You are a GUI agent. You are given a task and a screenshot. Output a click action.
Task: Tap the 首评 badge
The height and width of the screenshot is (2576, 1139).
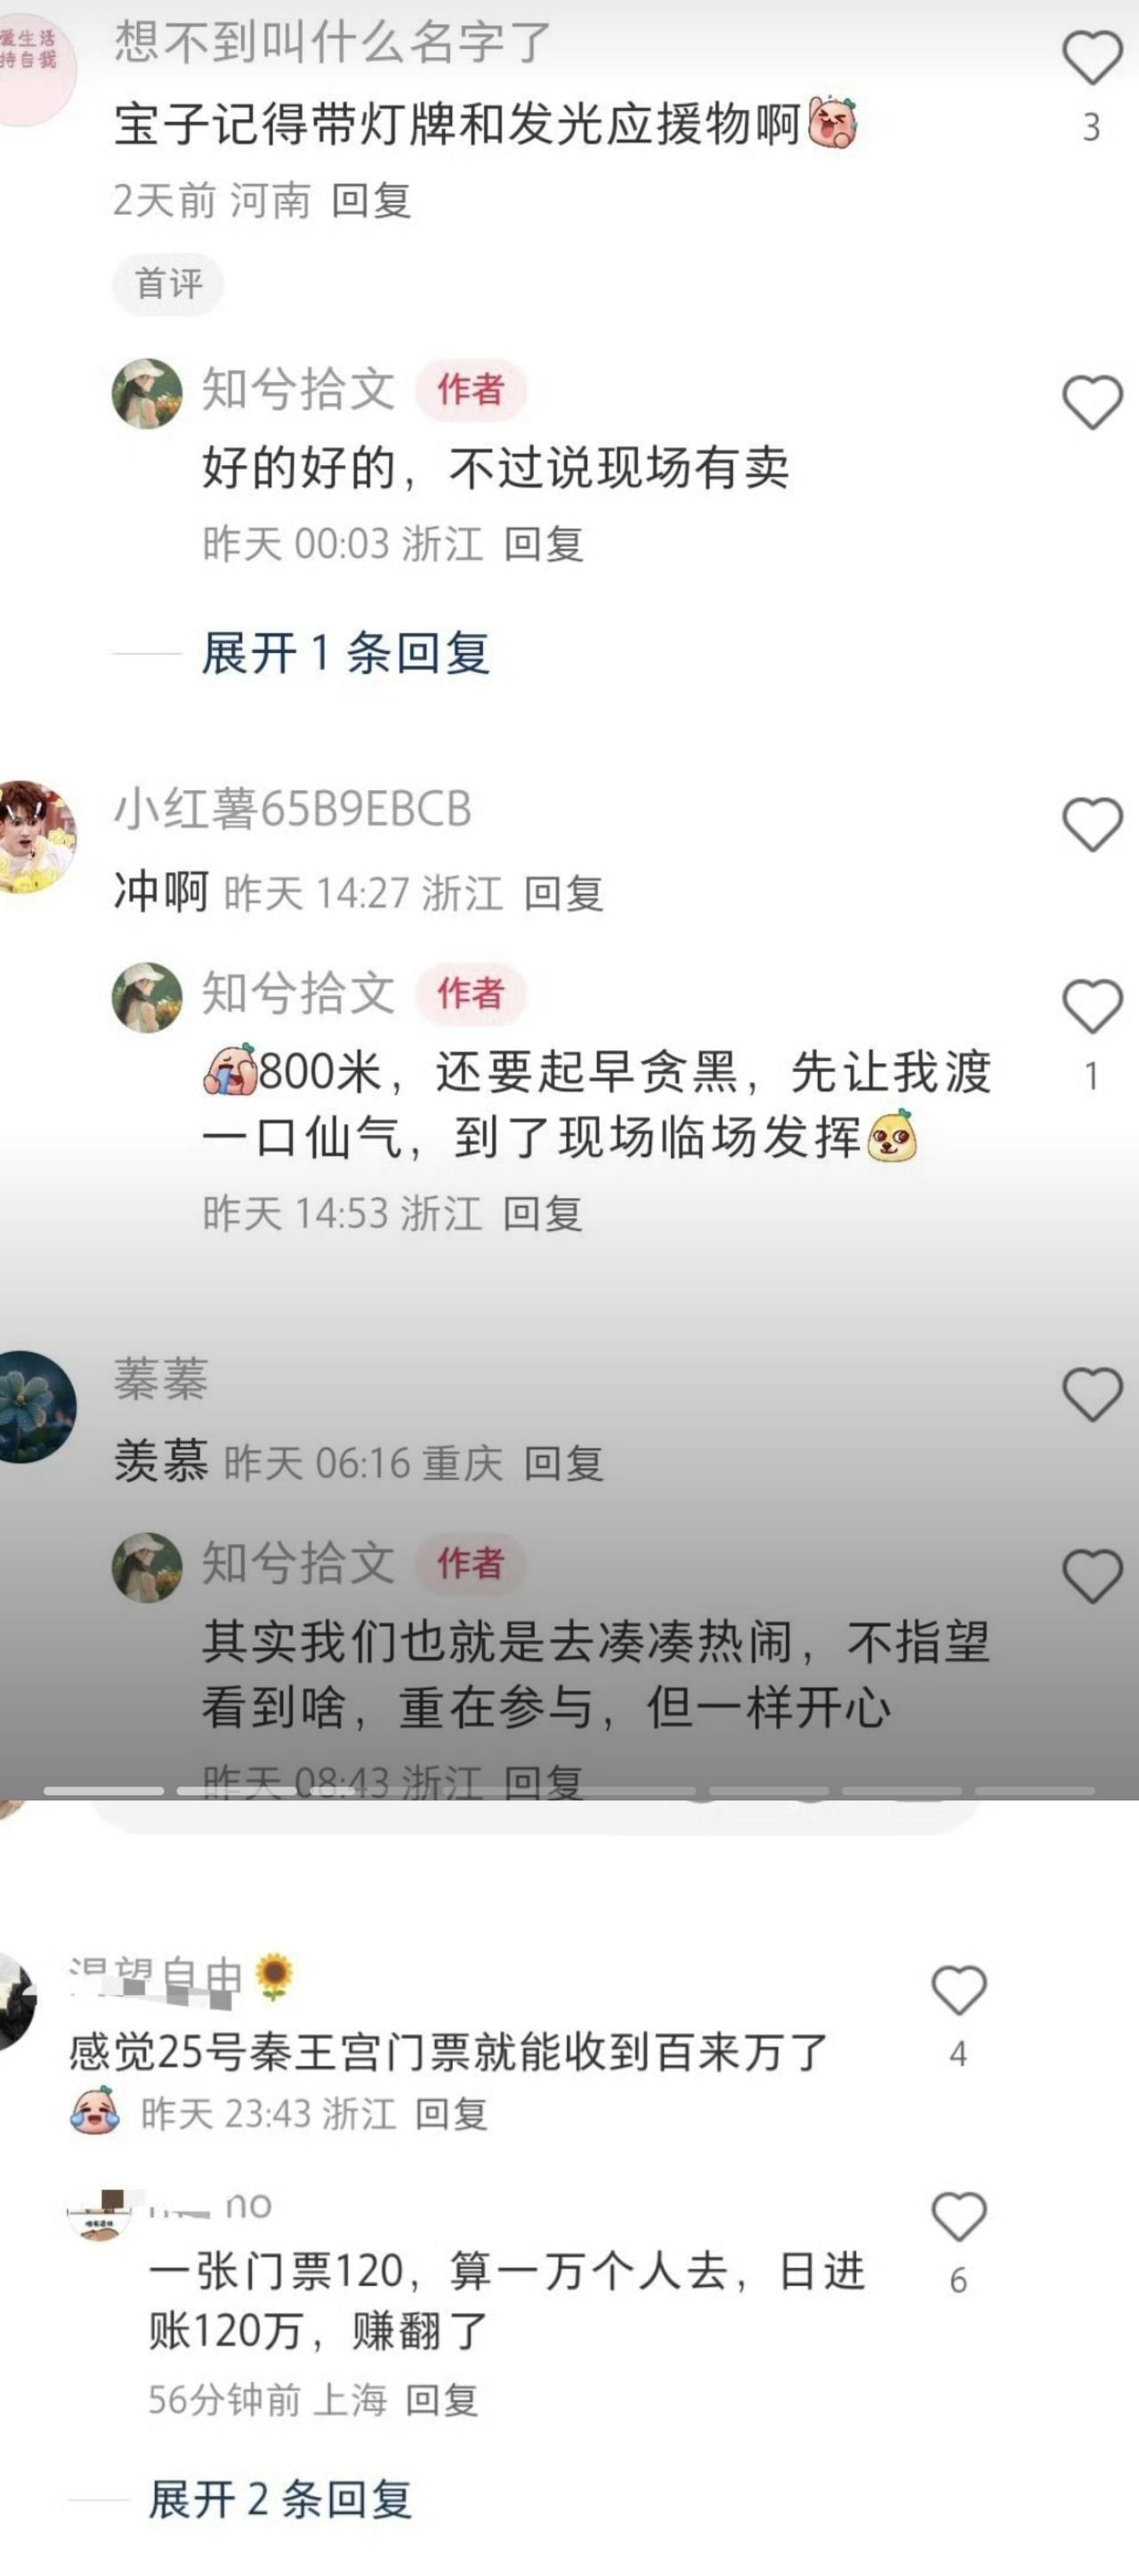tap(168, 284)
